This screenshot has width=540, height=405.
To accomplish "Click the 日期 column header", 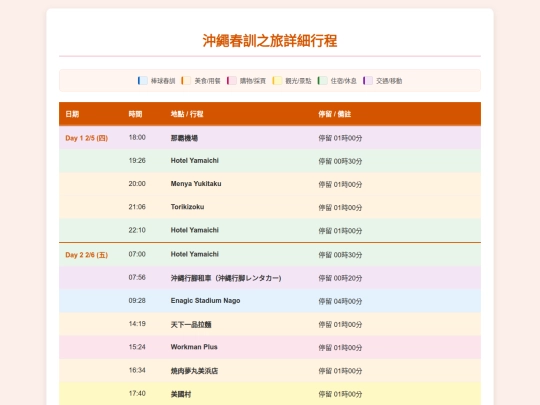I will tap(72, 114).
